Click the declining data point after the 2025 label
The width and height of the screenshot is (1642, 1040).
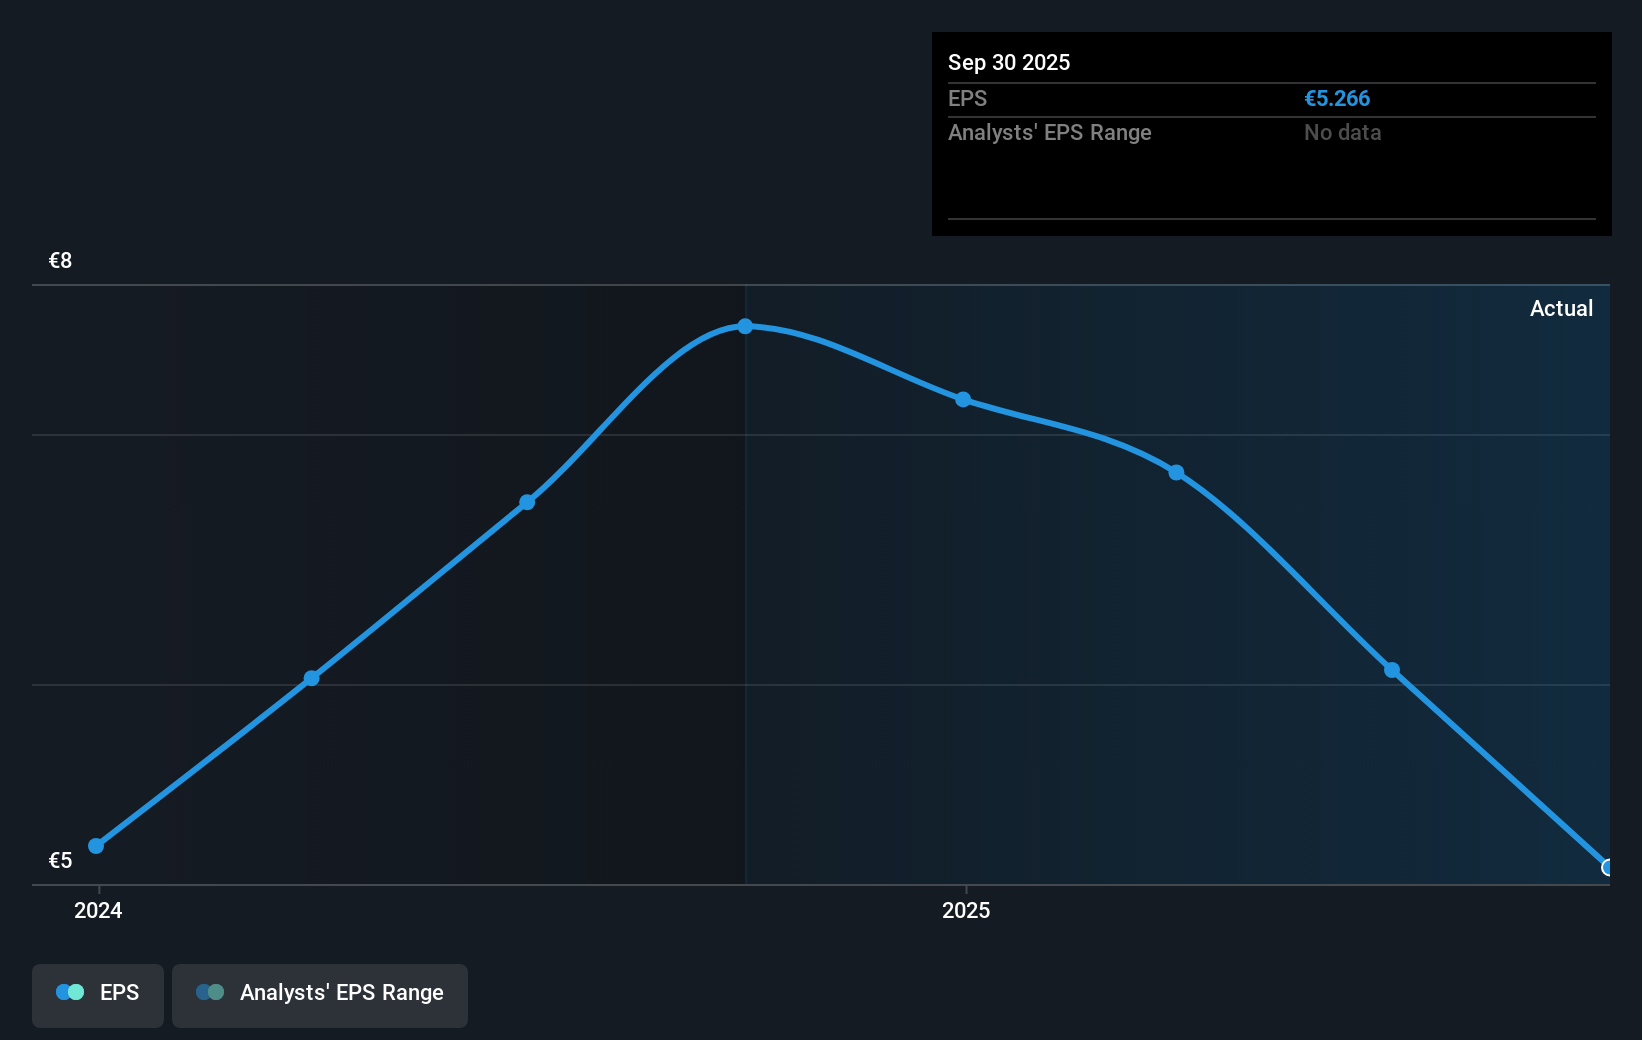tap(1176, 473)
